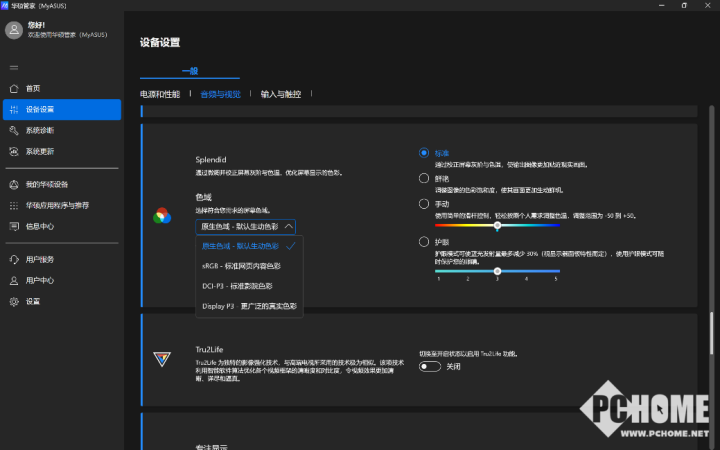Click the eye care level slider handle
720x450 pixels.
pyautogui.click(x=497, y=271)
